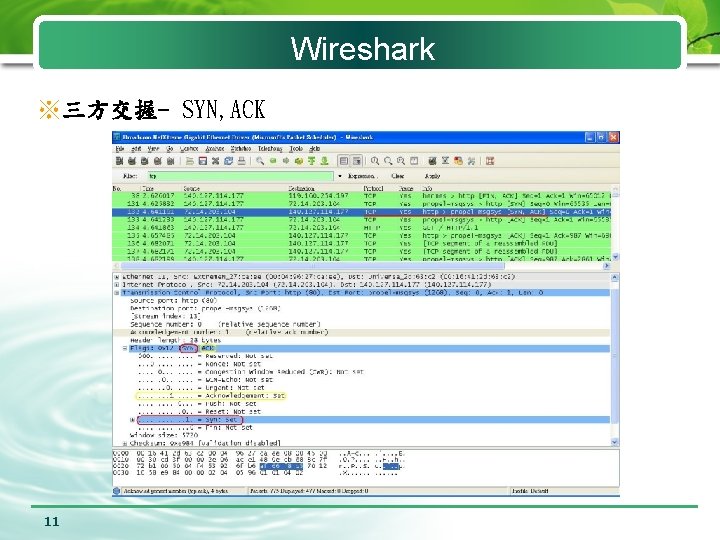Open the File menu
This screenshot has width=720, height=540.
pos(120,149)
